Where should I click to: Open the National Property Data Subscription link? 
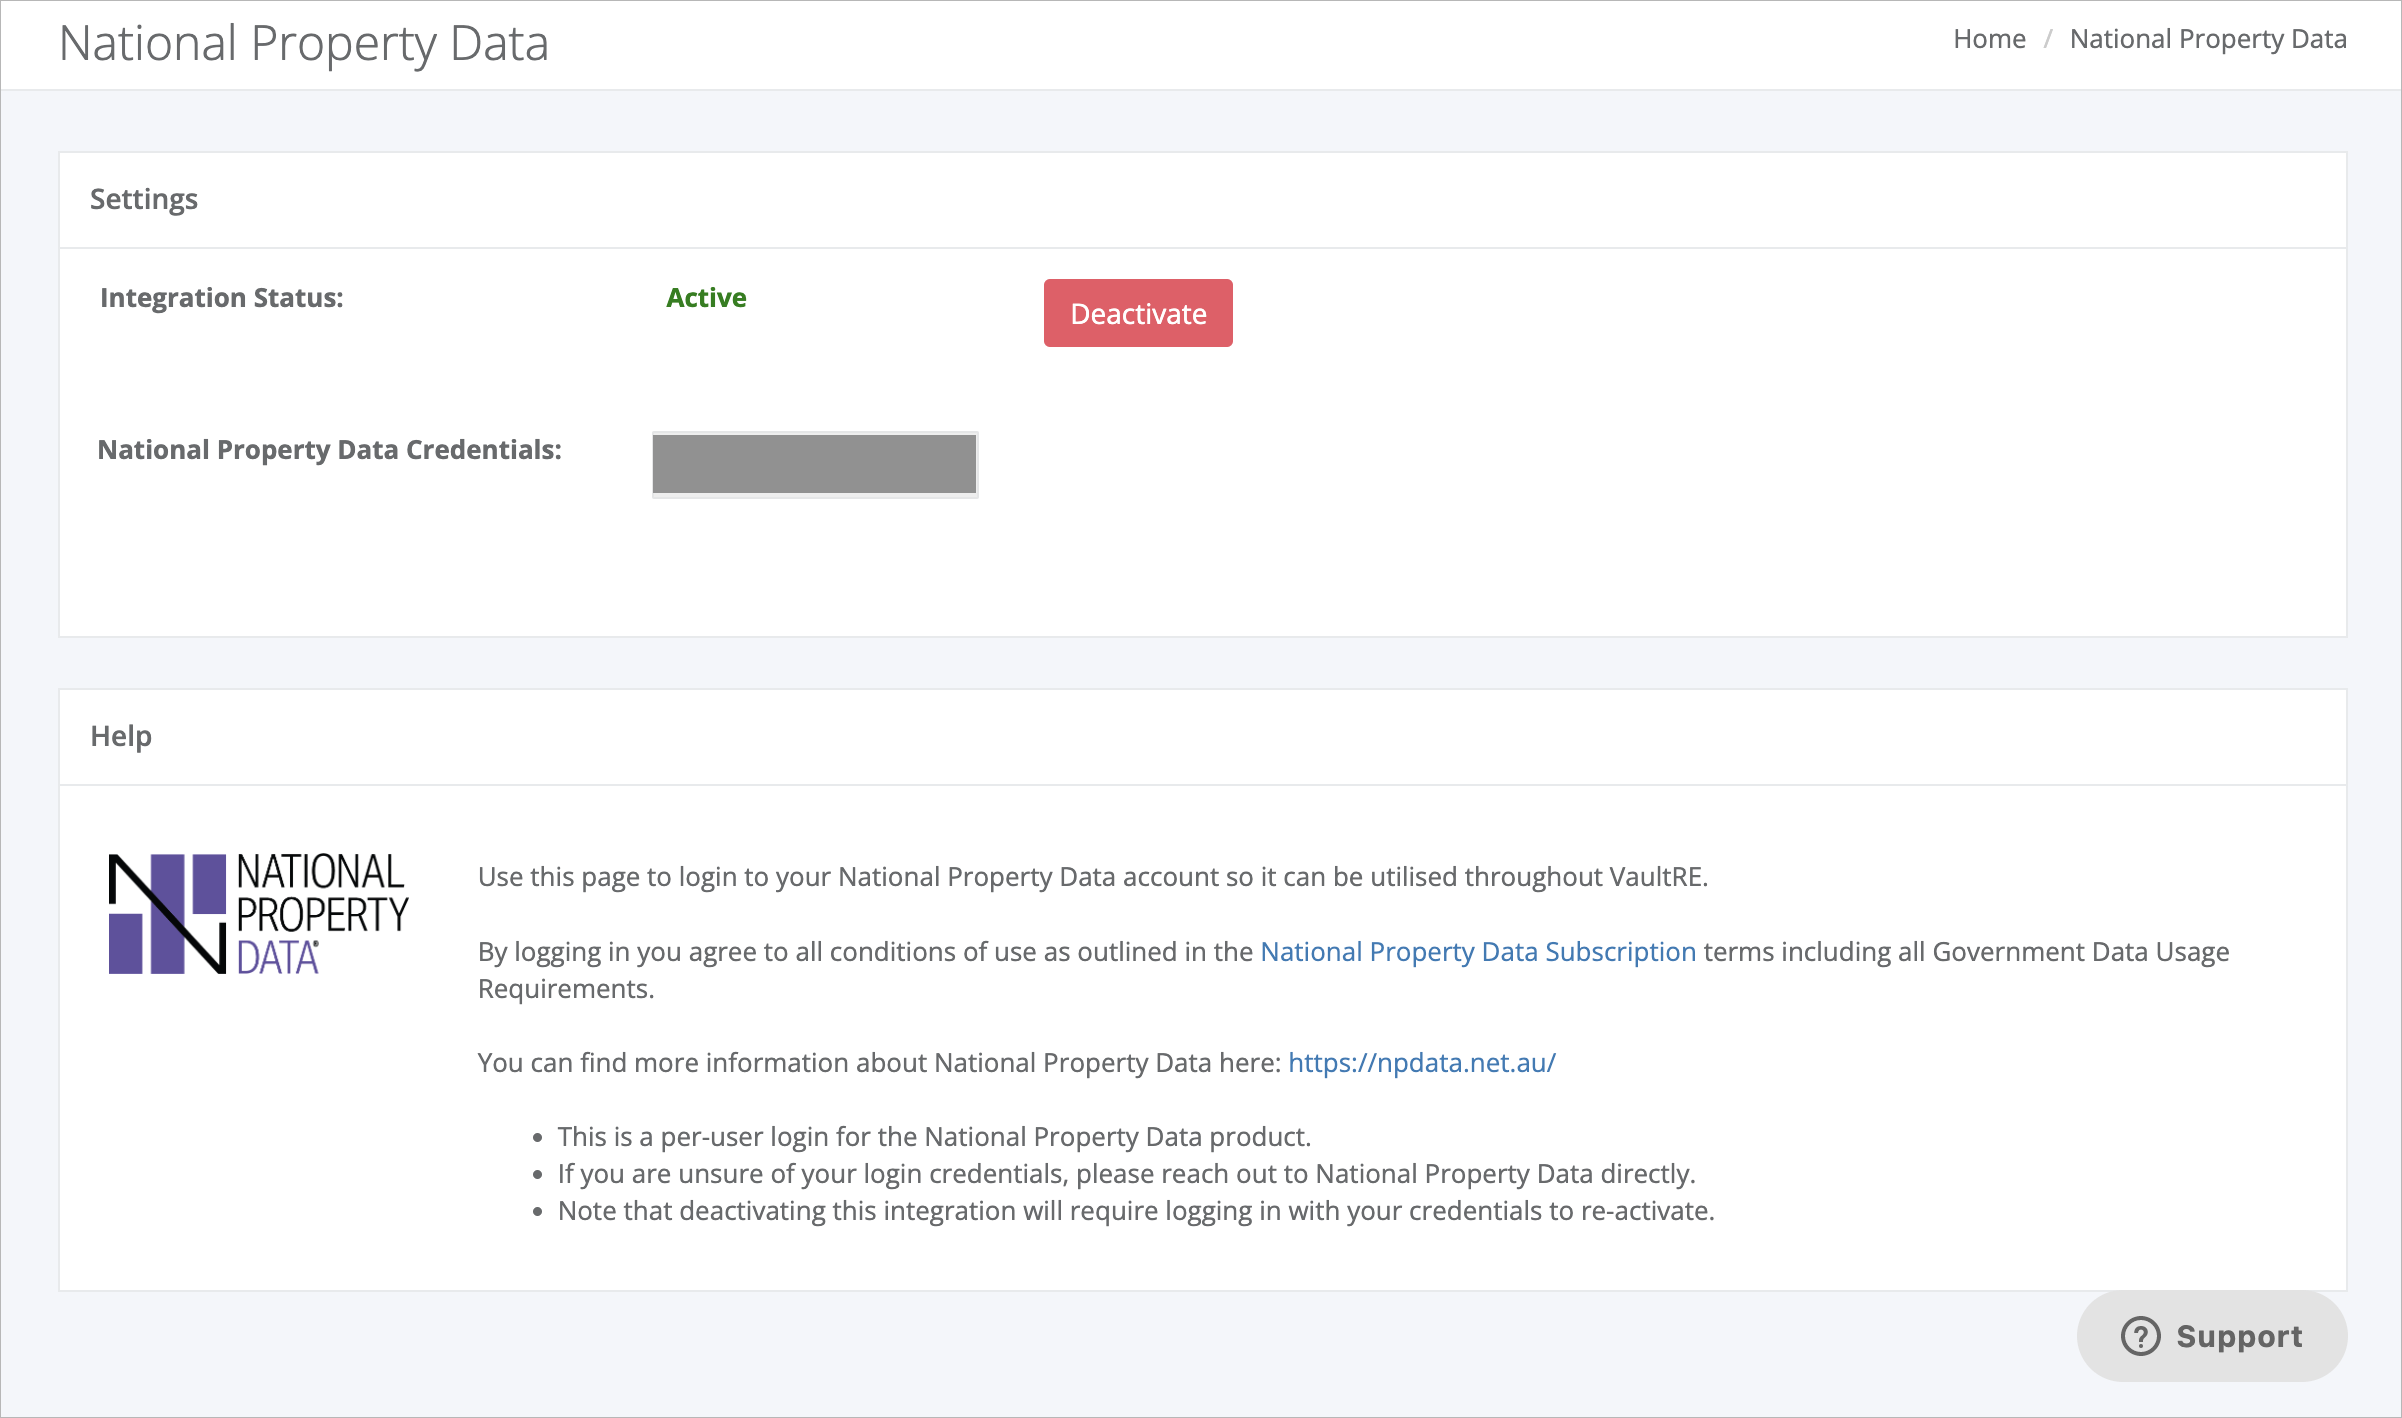pyautogui.click(x=1478, y=951)
